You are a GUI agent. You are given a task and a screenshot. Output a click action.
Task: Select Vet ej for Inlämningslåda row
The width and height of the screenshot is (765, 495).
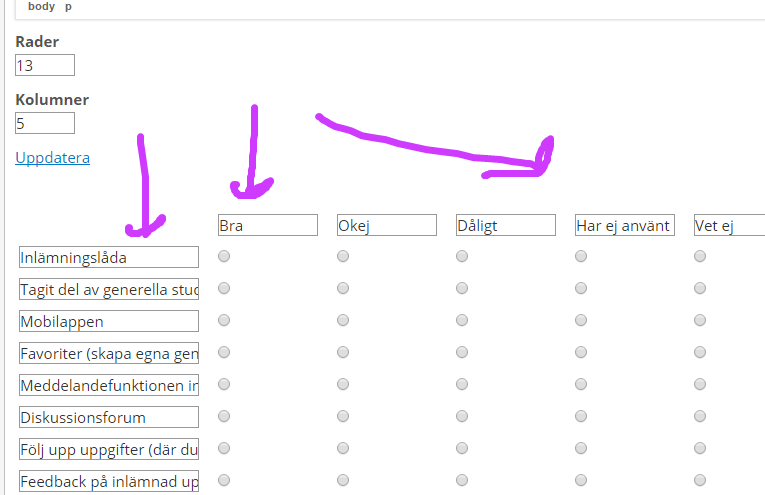(700, 257)
